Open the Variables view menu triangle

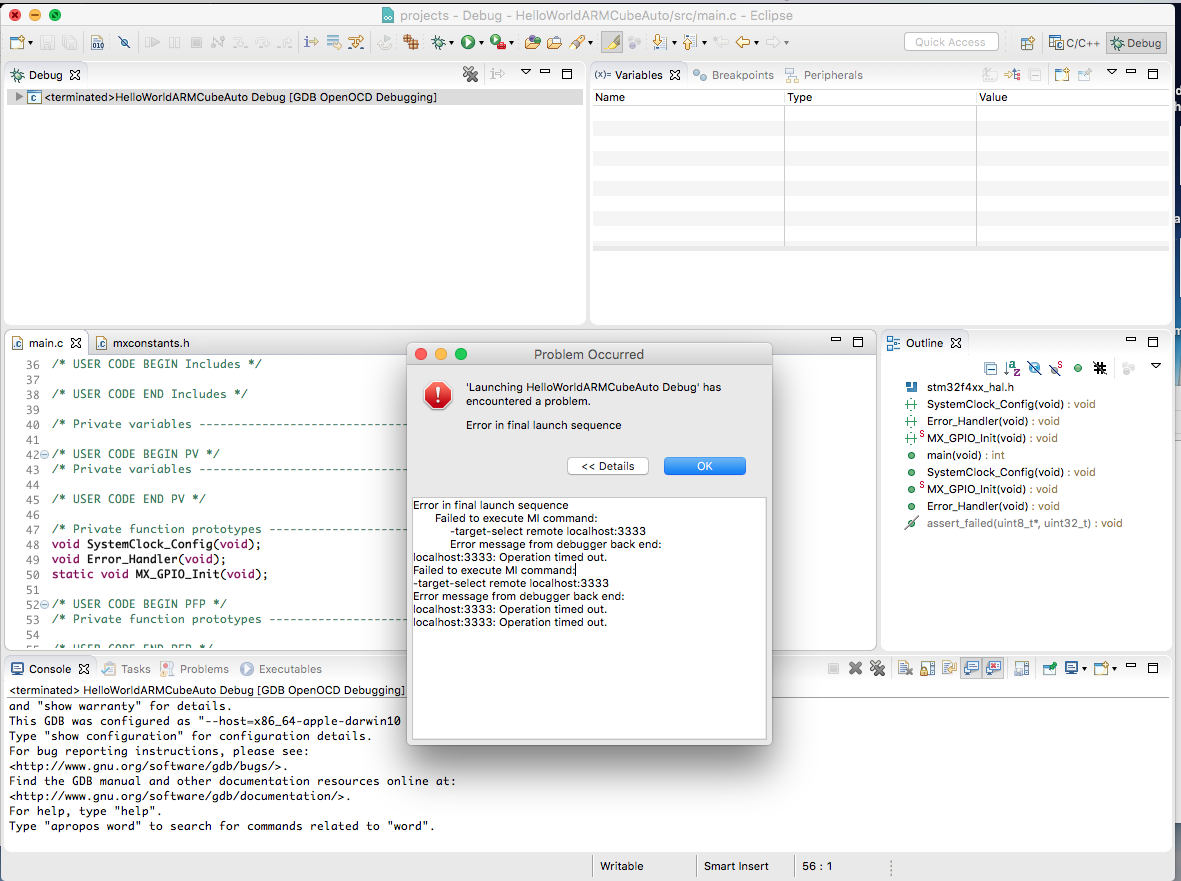tap(1112, 72)
